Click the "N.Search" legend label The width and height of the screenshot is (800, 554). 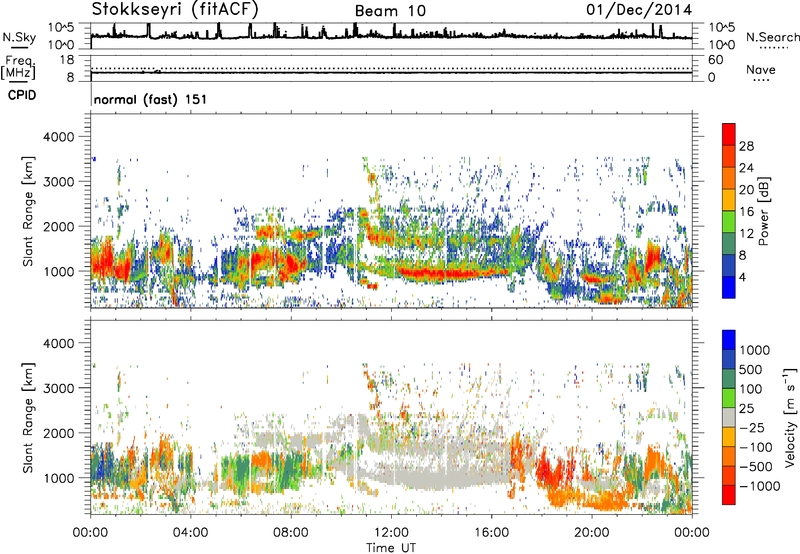click(772, 37)
